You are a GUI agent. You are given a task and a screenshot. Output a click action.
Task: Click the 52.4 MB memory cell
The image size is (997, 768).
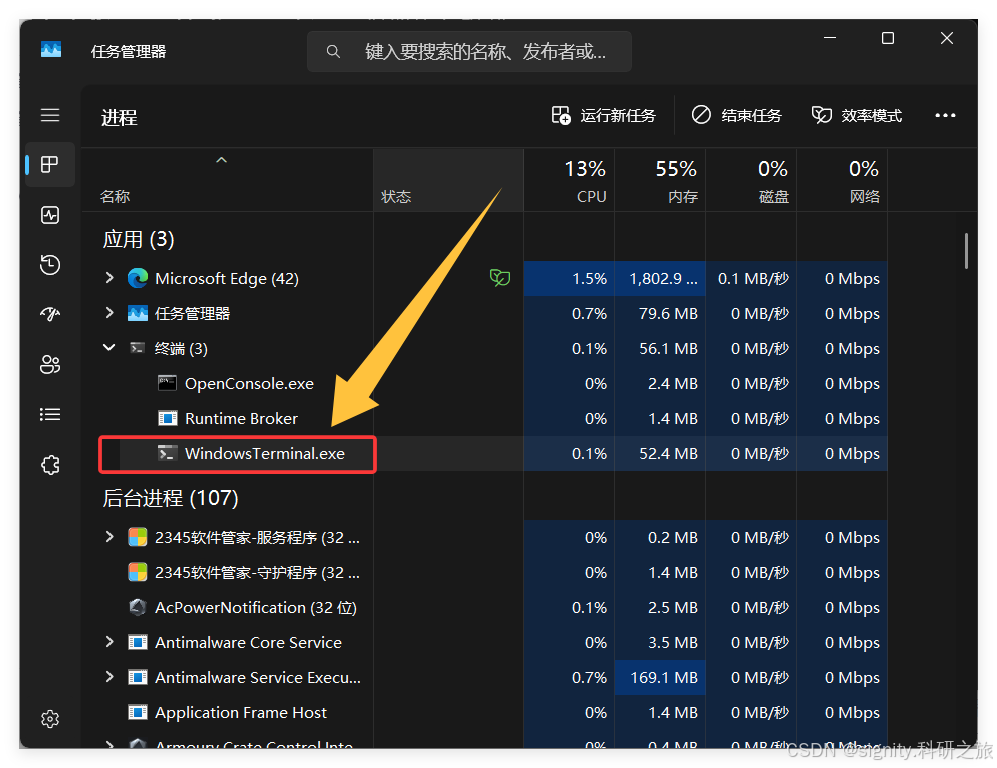(660, 453)
